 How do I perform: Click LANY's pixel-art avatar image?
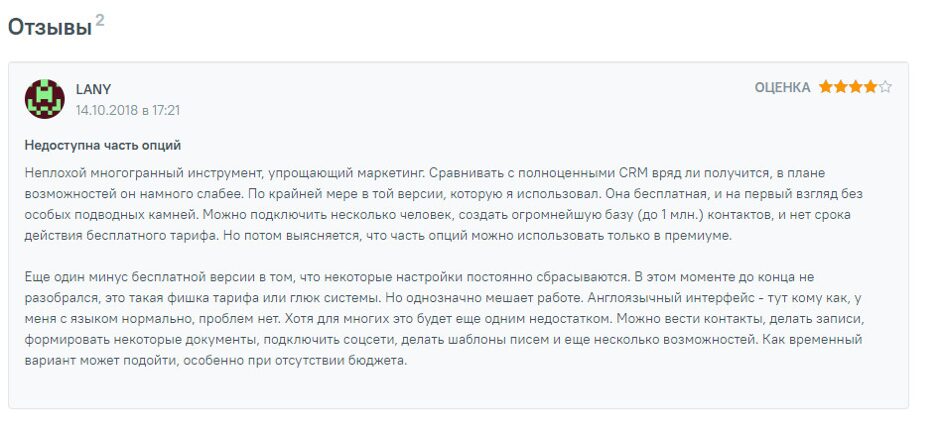[44, 99]
